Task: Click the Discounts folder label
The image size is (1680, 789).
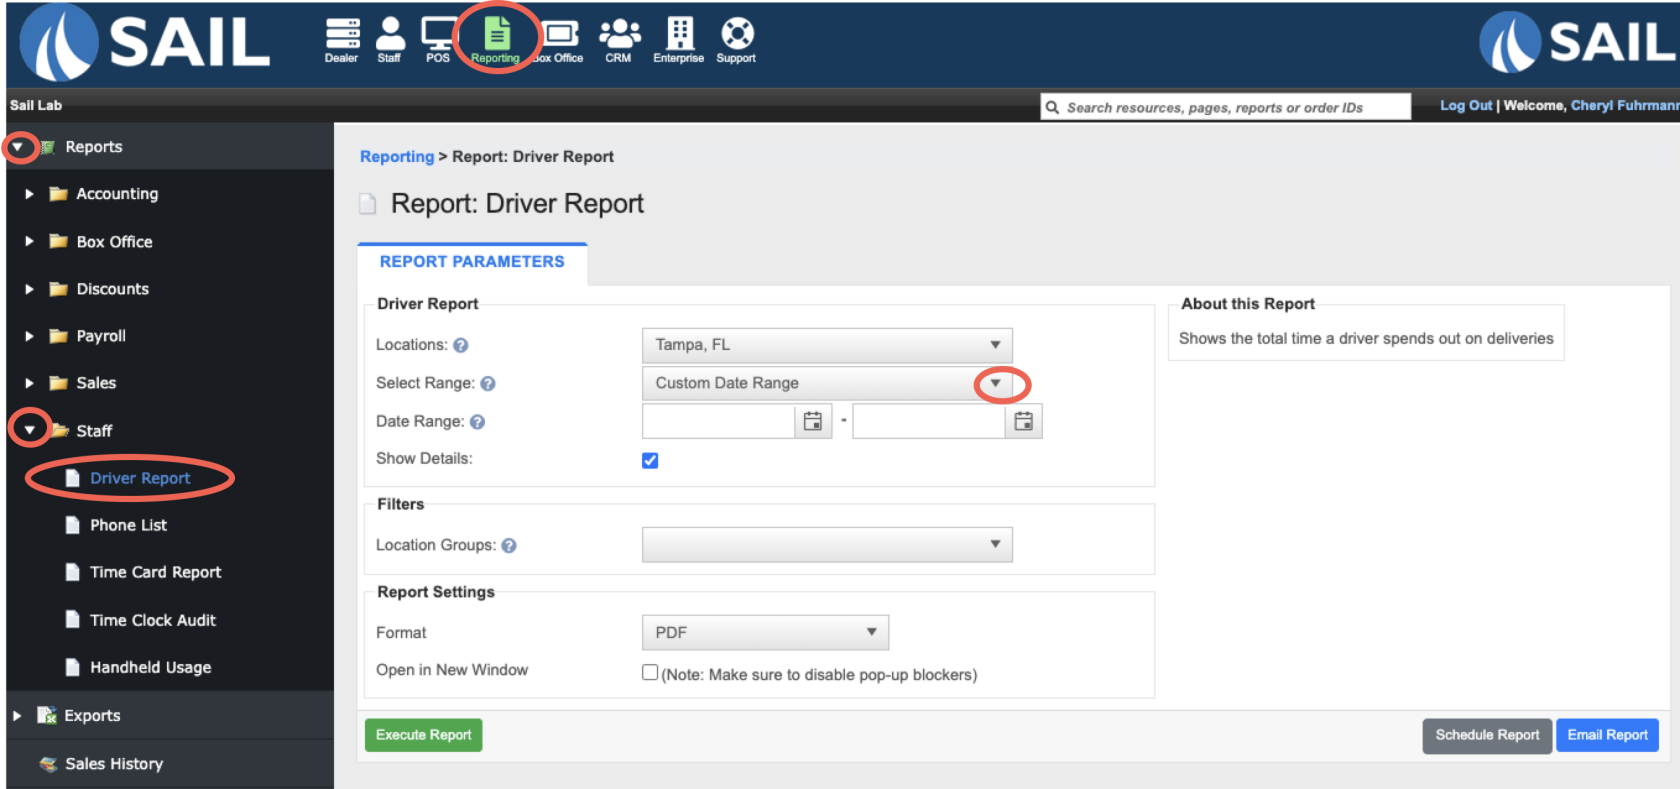Action: [x=113, y=289]
